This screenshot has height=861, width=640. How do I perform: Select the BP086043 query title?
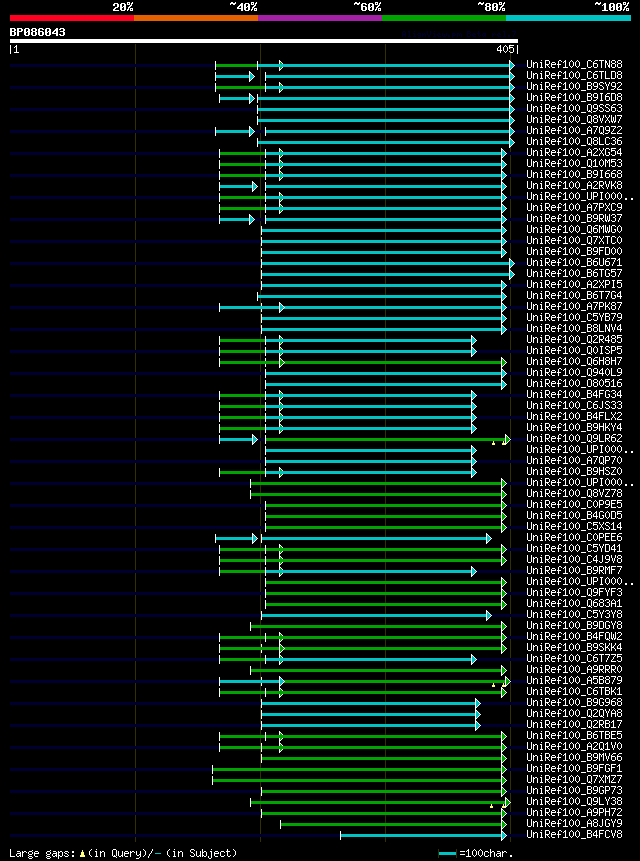click(x=37, y=32)
